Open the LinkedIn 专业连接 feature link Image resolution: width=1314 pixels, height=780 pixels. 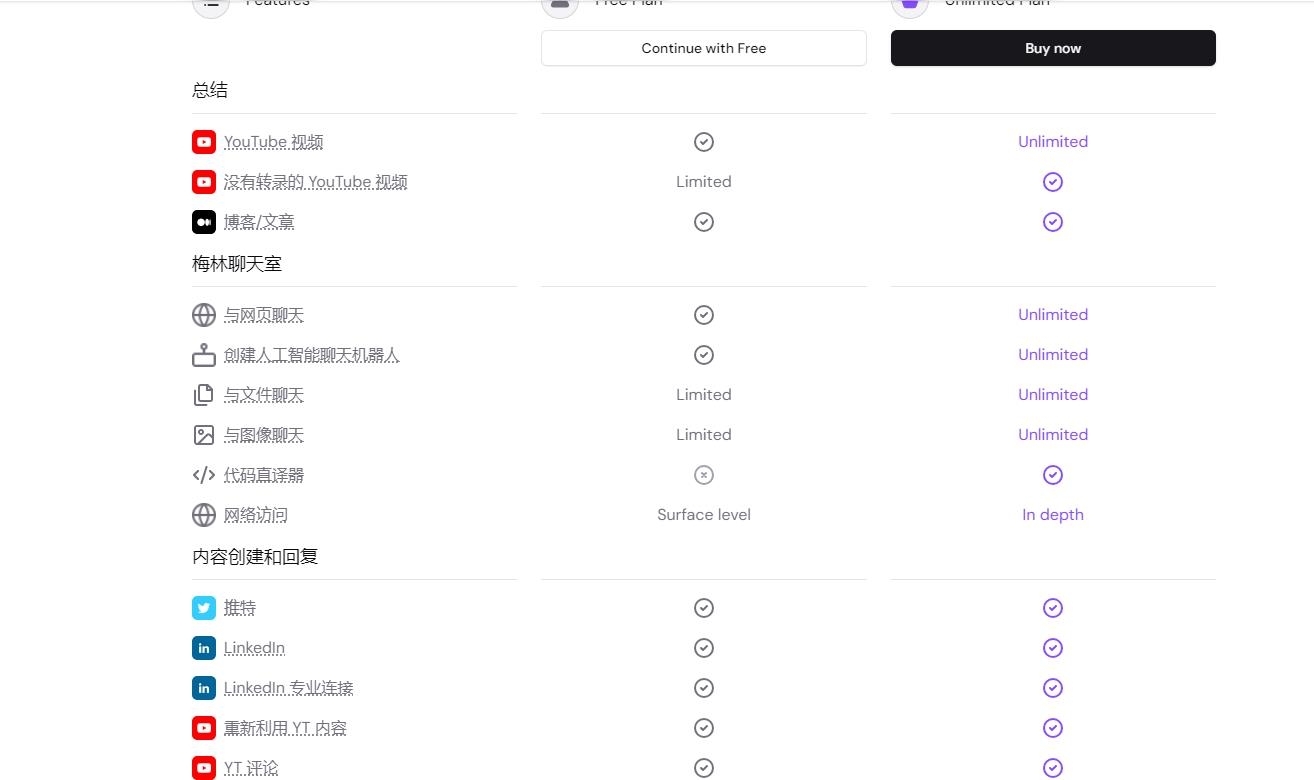coord(288,688)
